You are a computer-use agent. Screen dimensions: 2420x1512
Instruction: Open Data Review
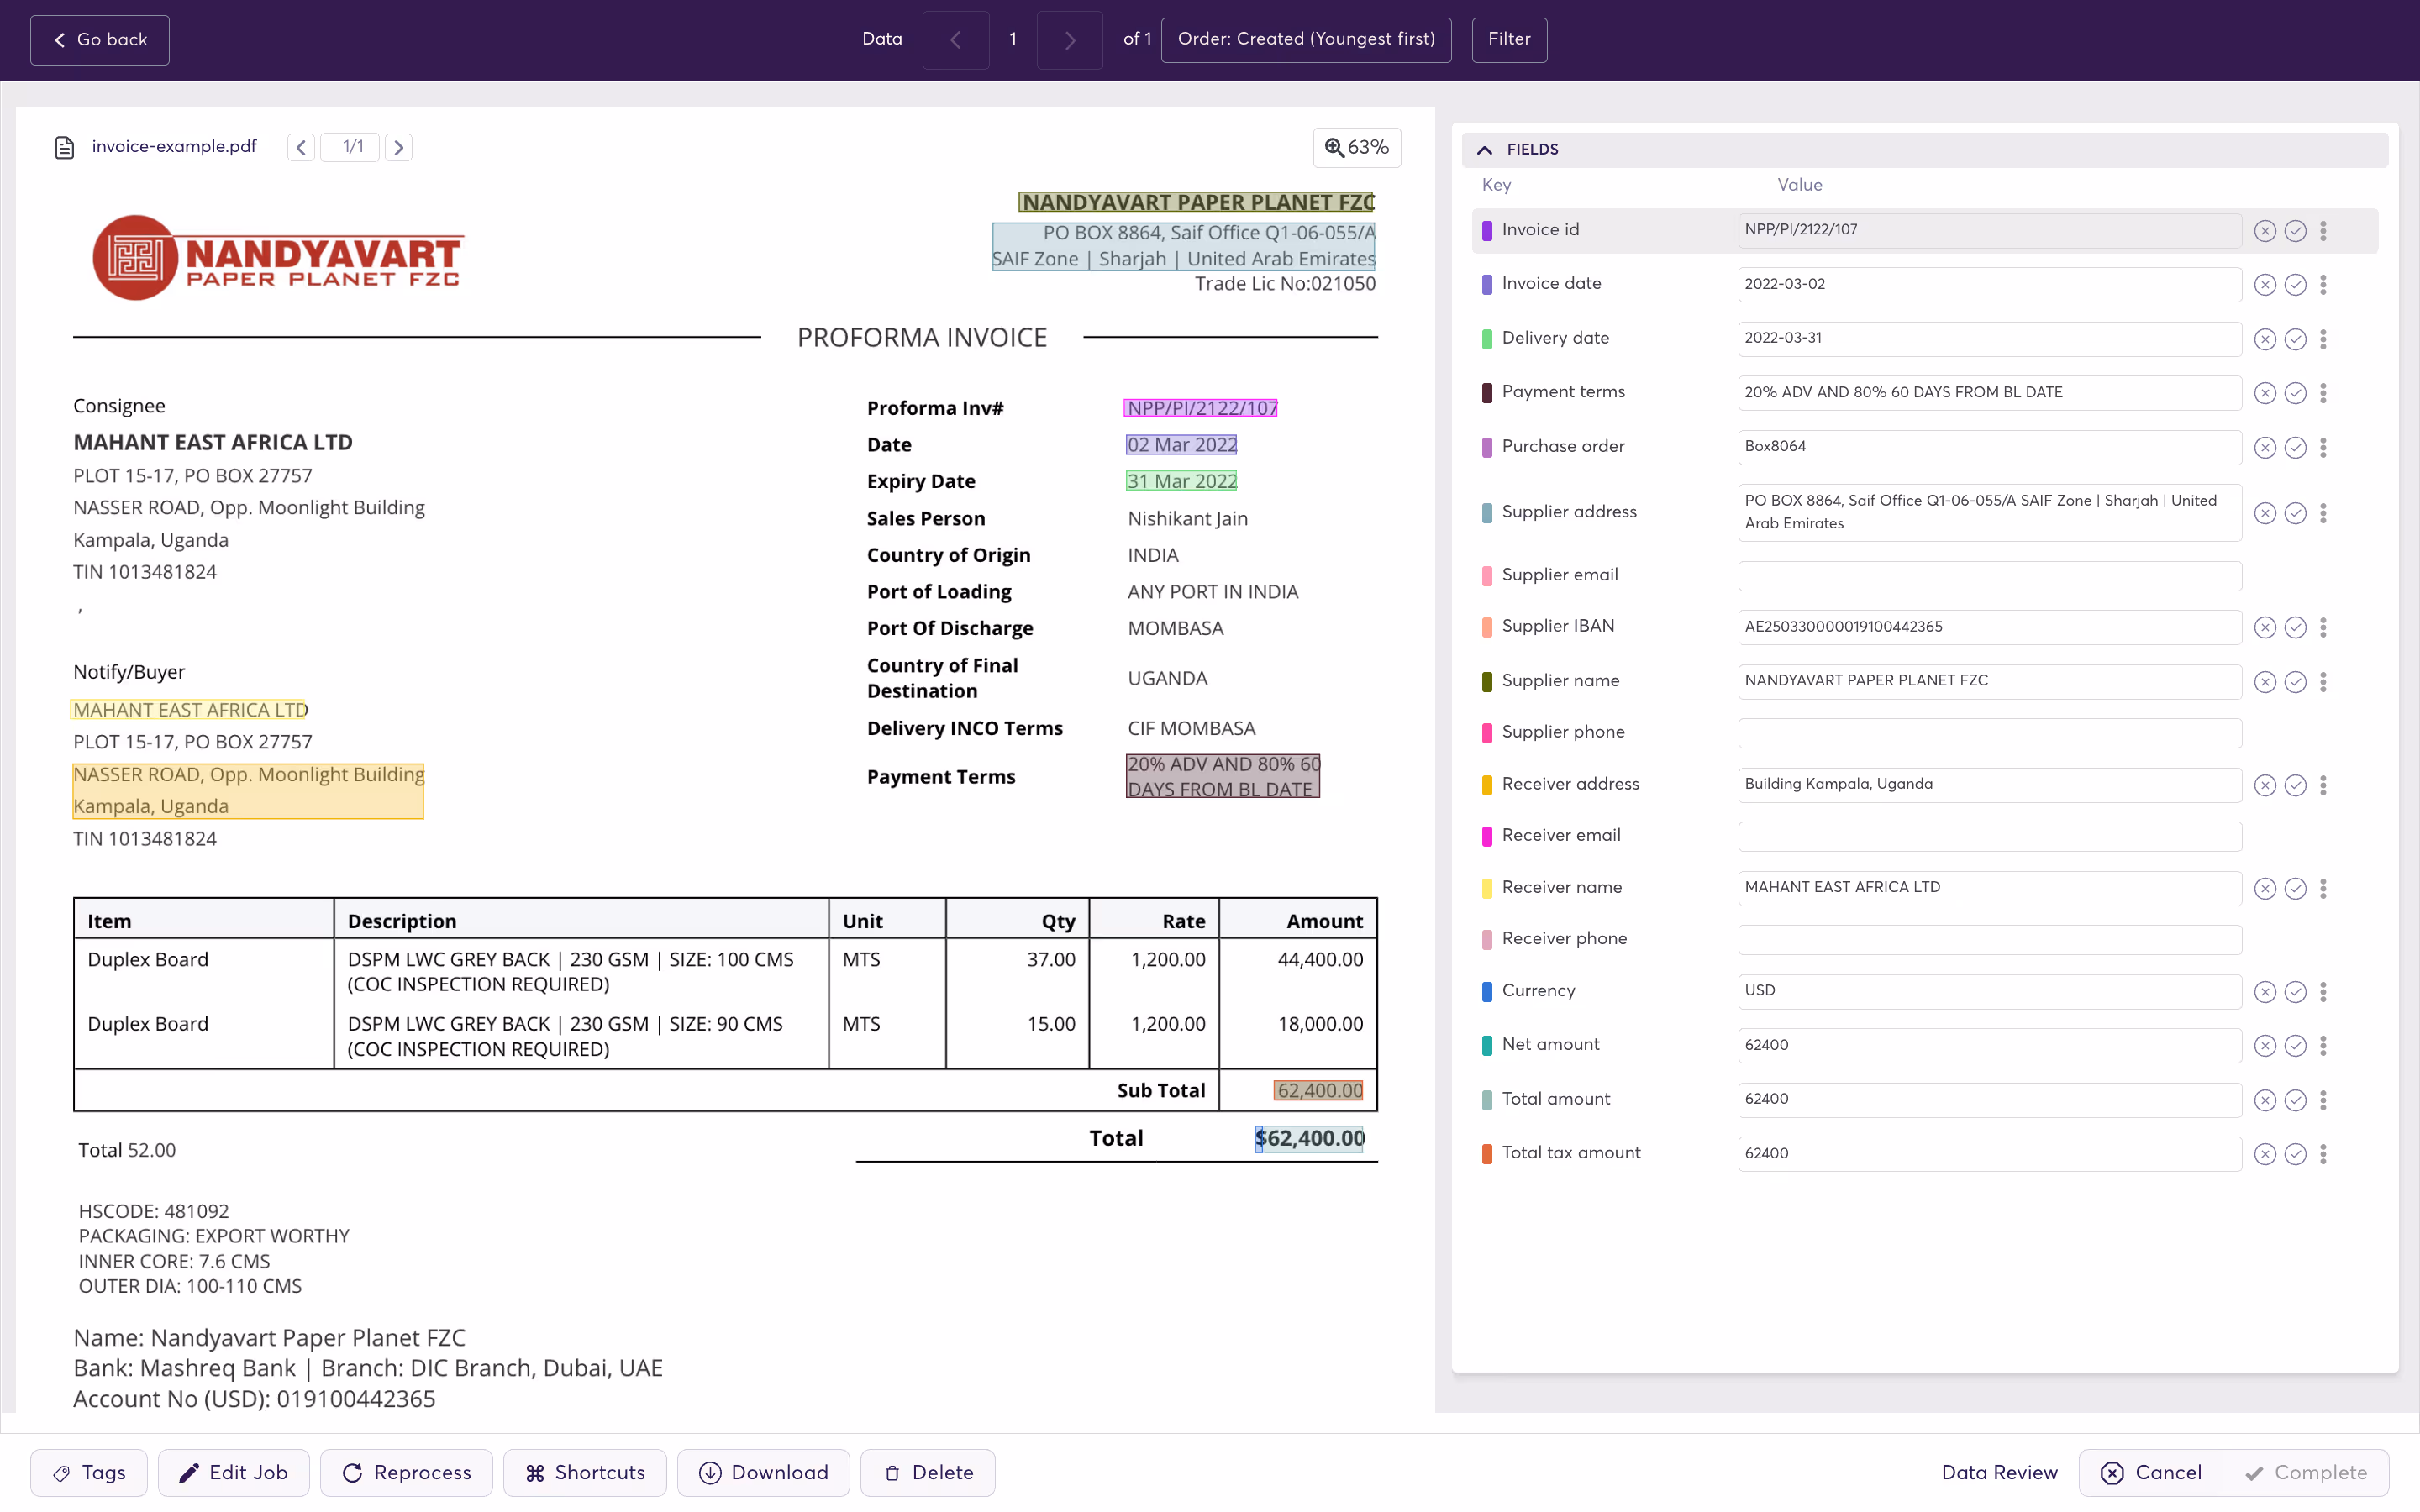click(2000, 1472)
